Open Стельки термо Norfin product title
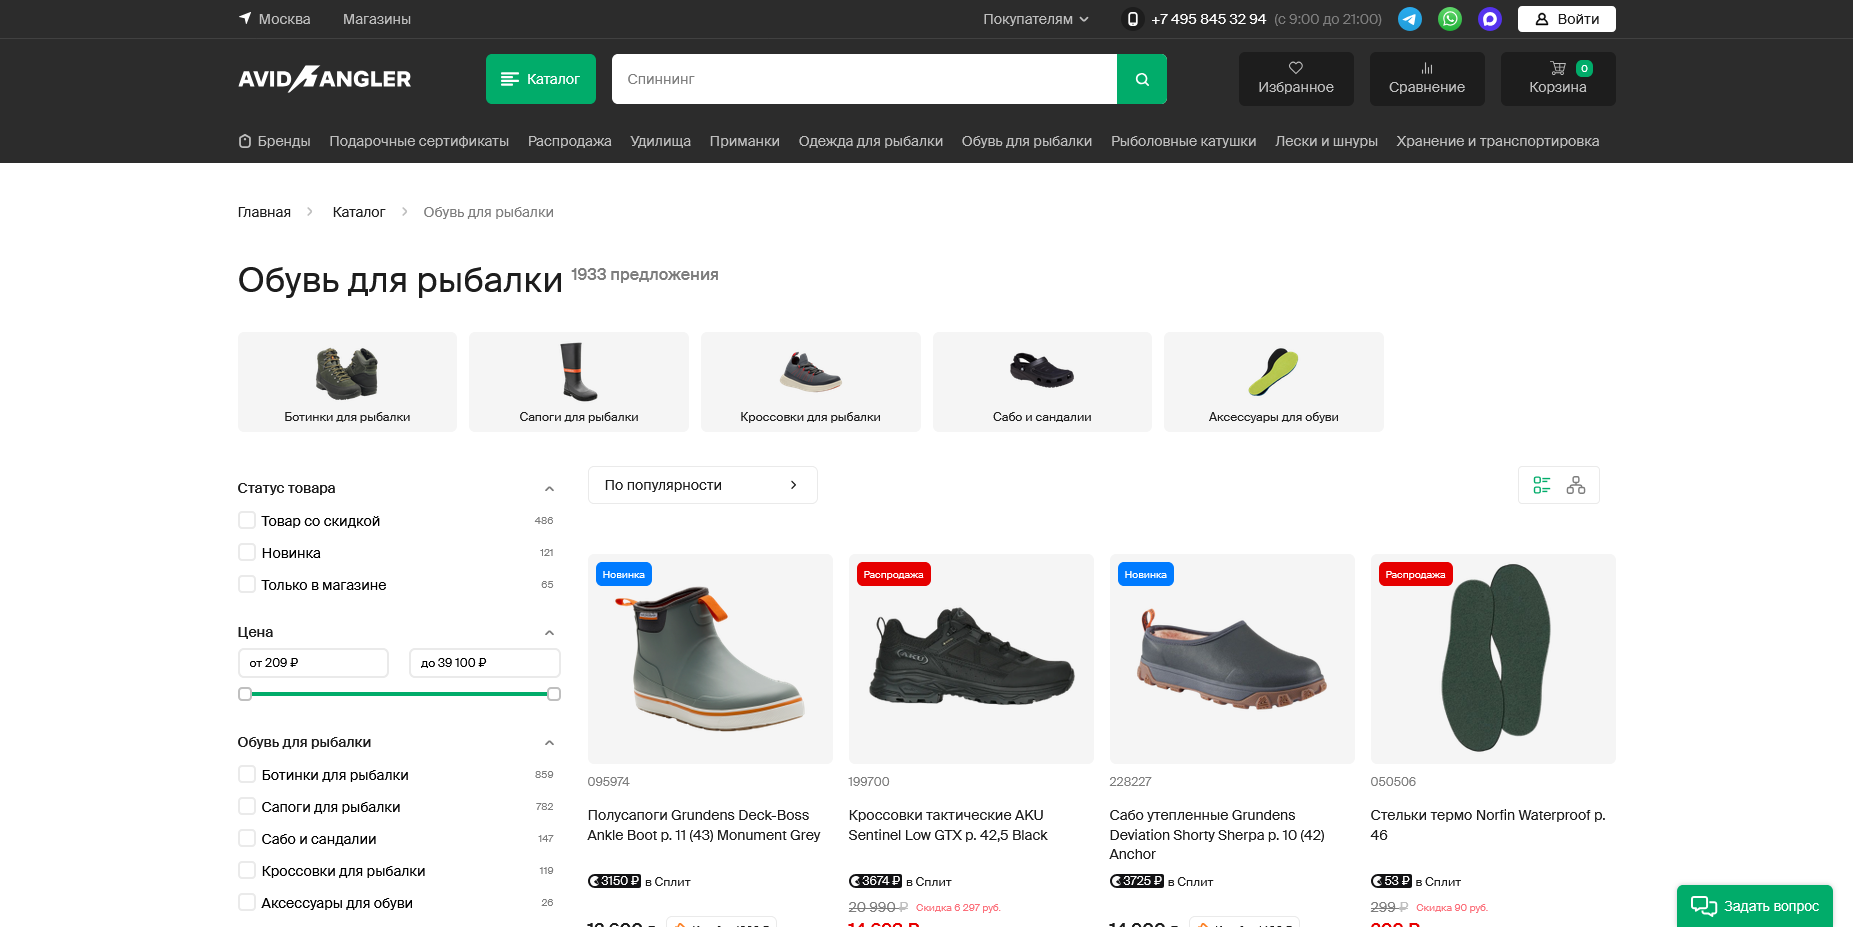This screenshot has height=927, width=1853. (1488, 825)
